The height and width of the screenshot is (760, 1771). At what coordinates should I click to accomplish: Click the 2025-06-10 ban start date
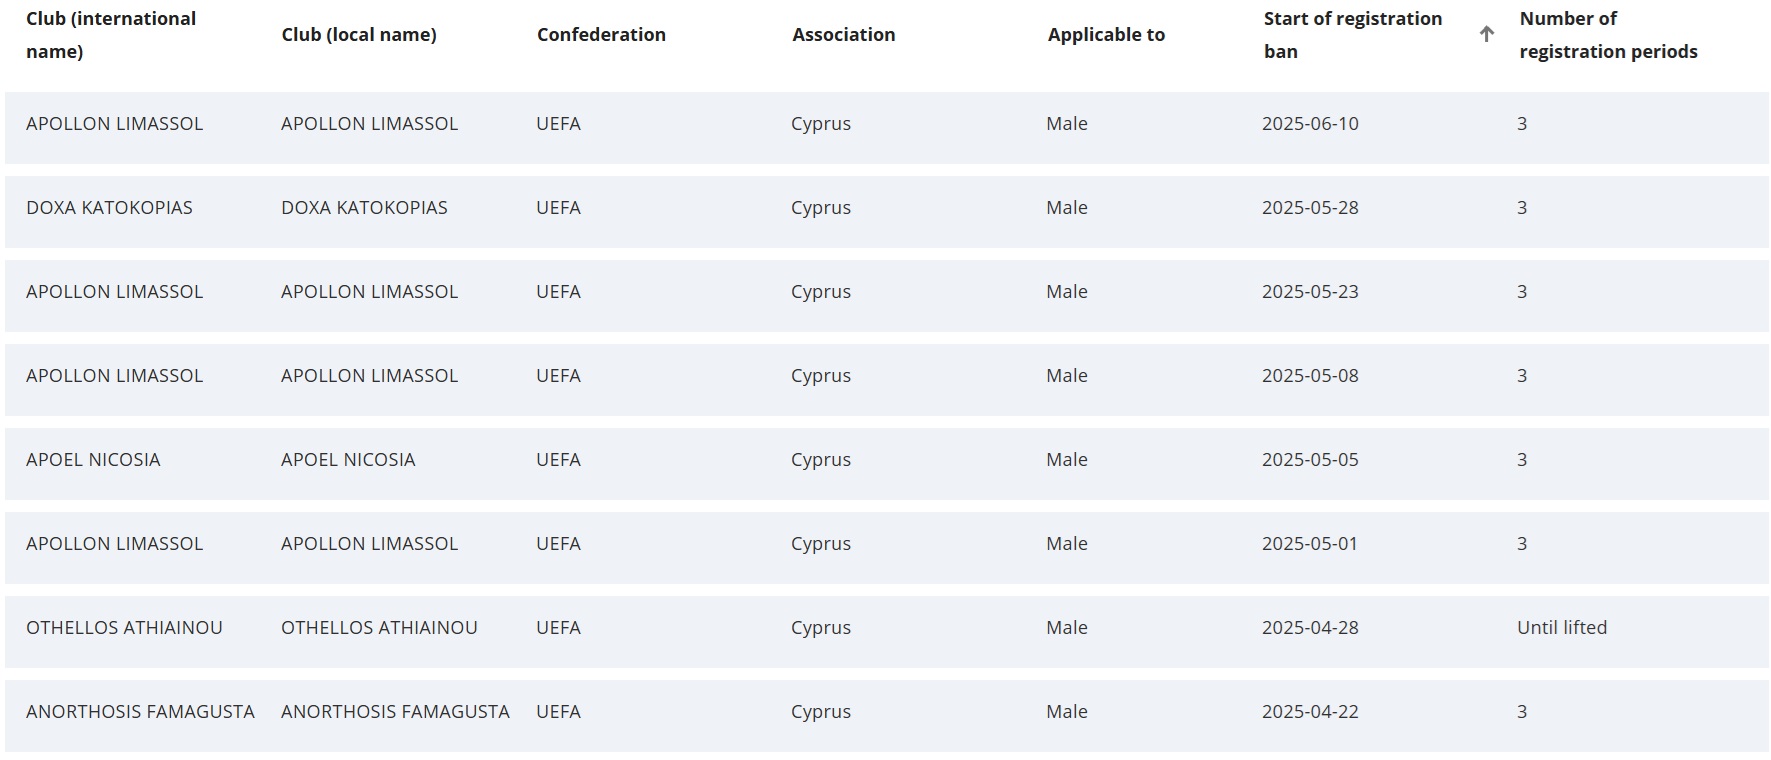point(1310,124)
